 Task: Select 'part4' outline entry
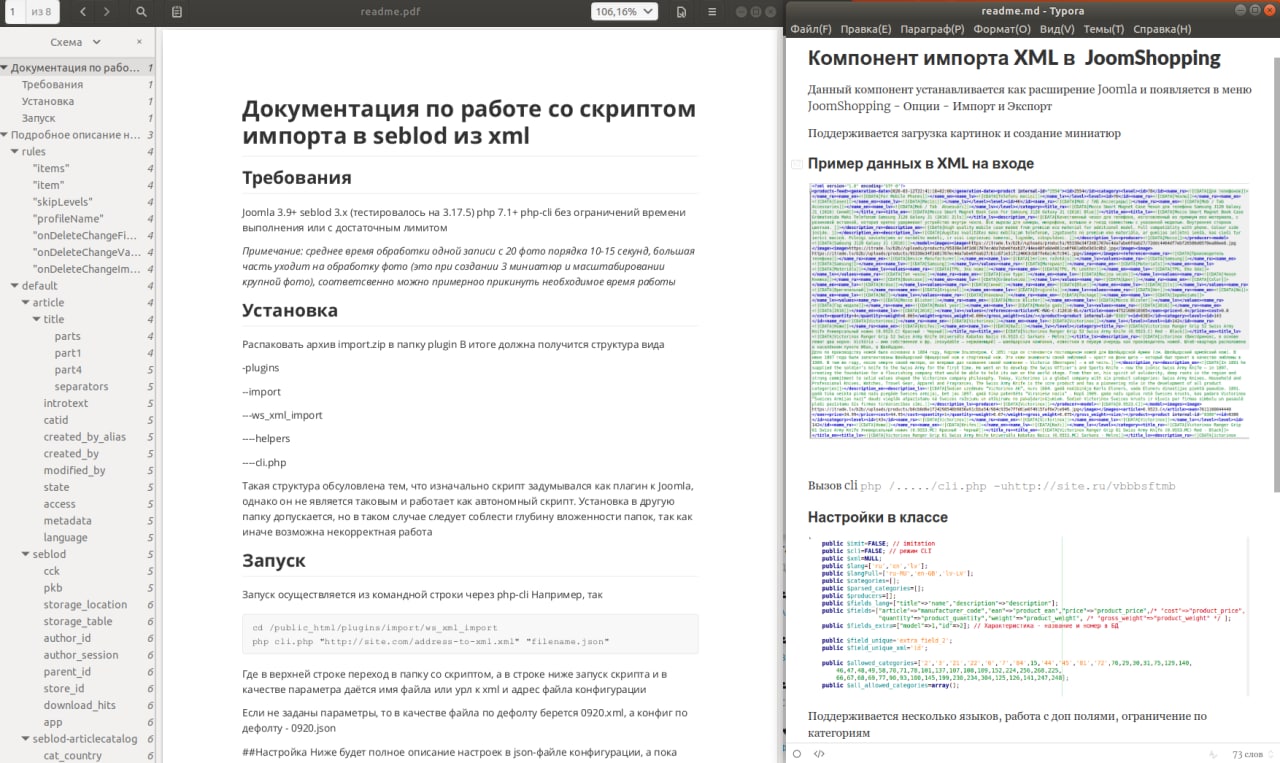click(x=68, y=370)
